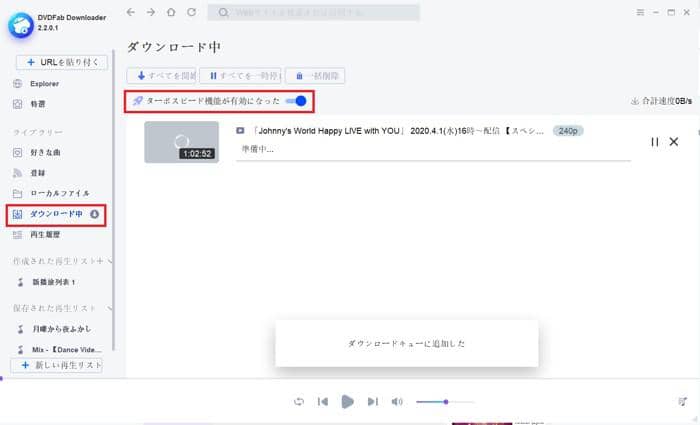Screen dimensions: 700x425
Task: Click the download count badge icon
Action: click(x=94, y=214)
